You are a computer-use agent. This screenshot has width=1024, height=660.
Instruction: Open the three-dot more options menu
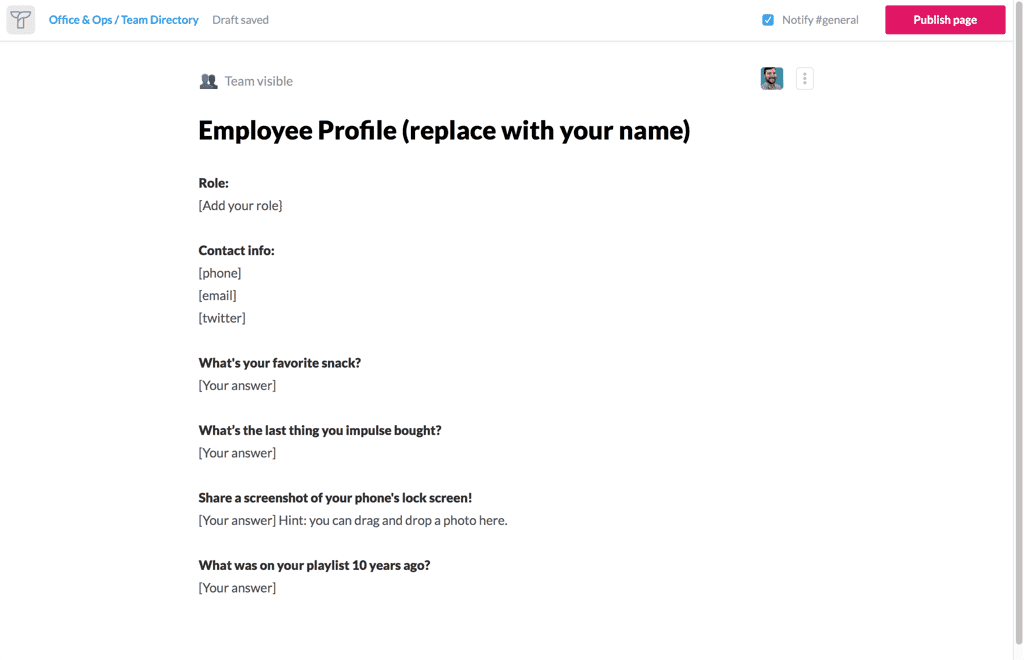(x=804, y=78)
